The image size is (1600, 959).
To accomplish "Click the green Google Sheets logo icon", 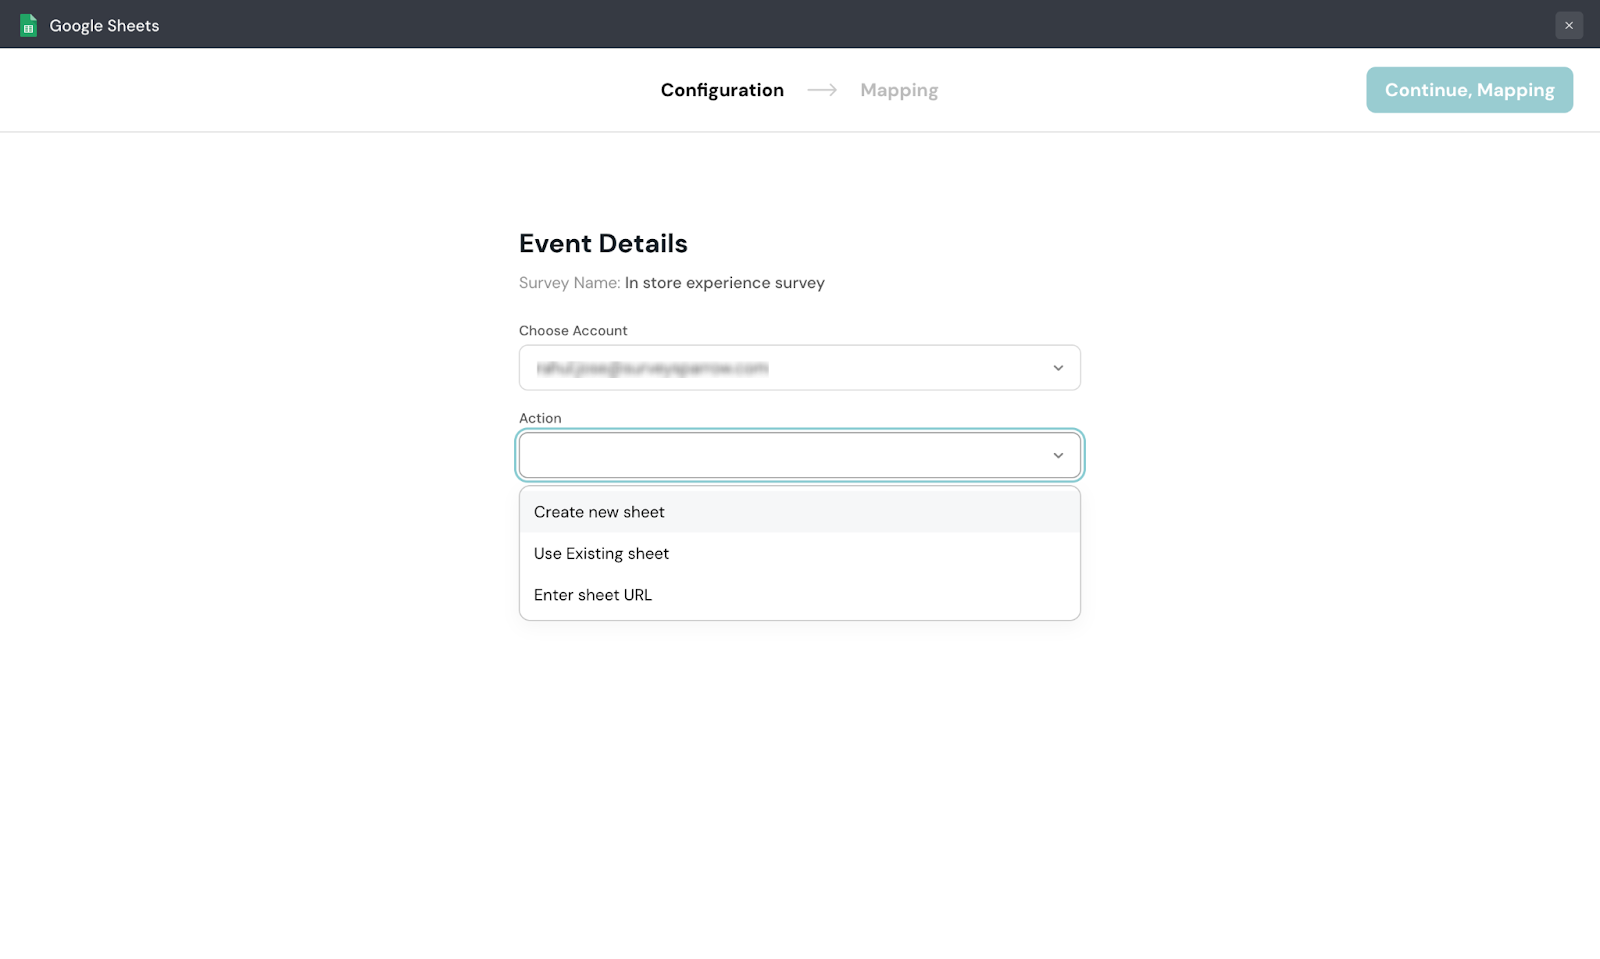I will pos(29,25).
